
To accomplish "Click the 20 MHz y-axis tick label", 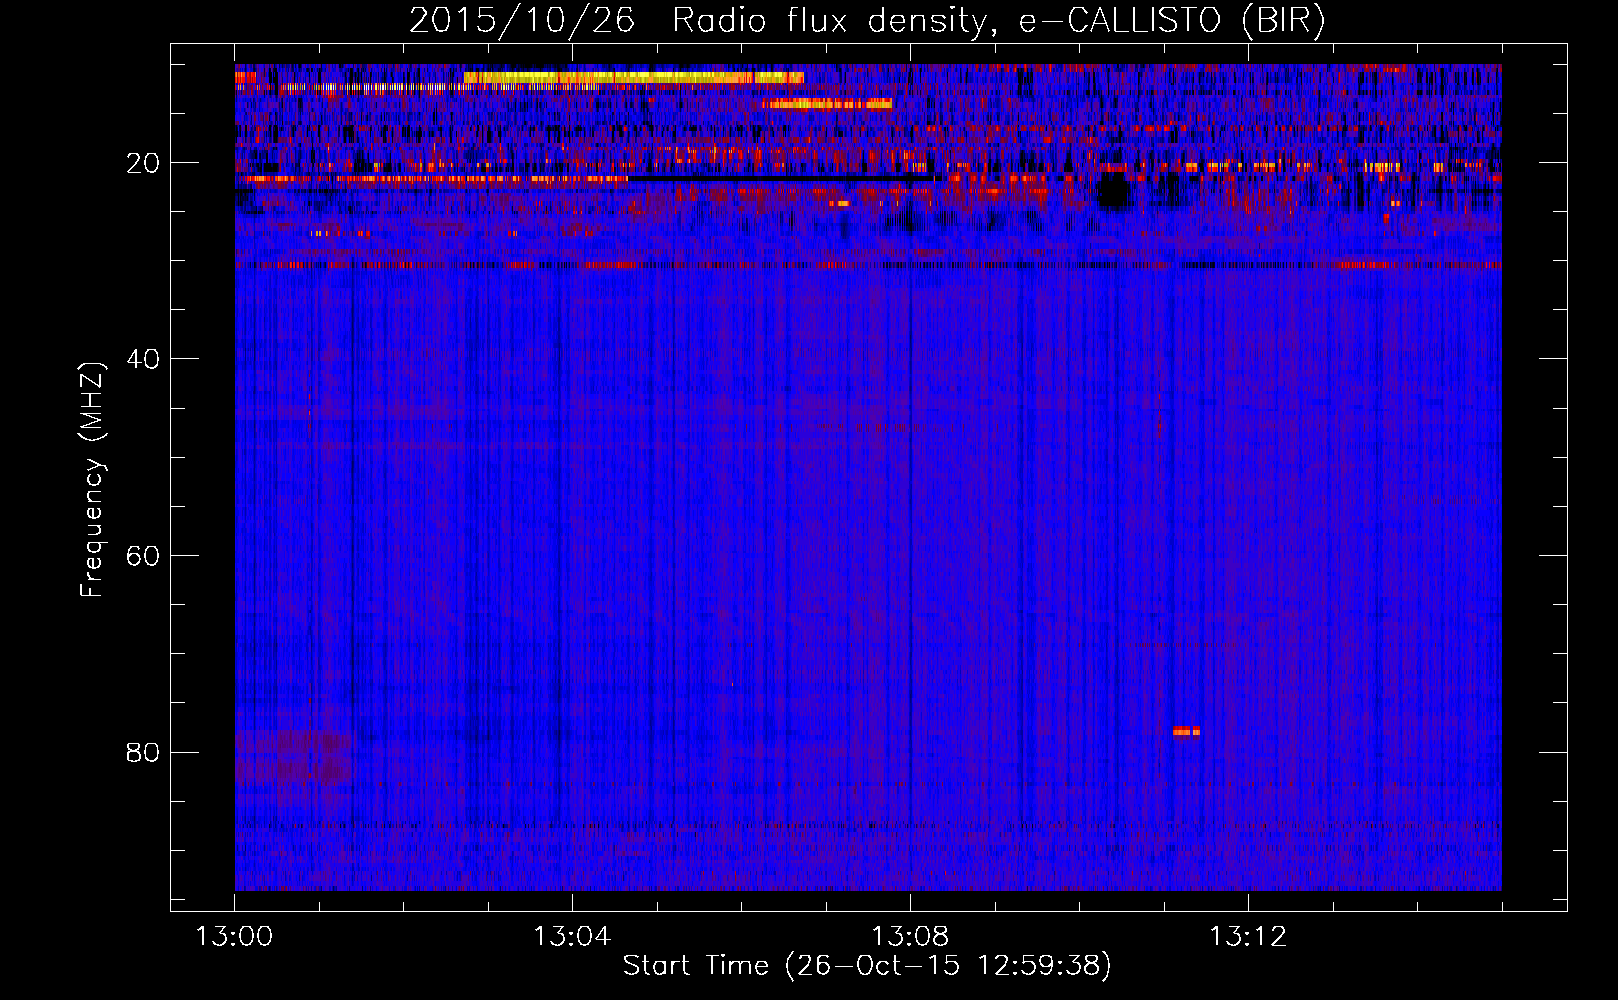I will coord(143,163).
